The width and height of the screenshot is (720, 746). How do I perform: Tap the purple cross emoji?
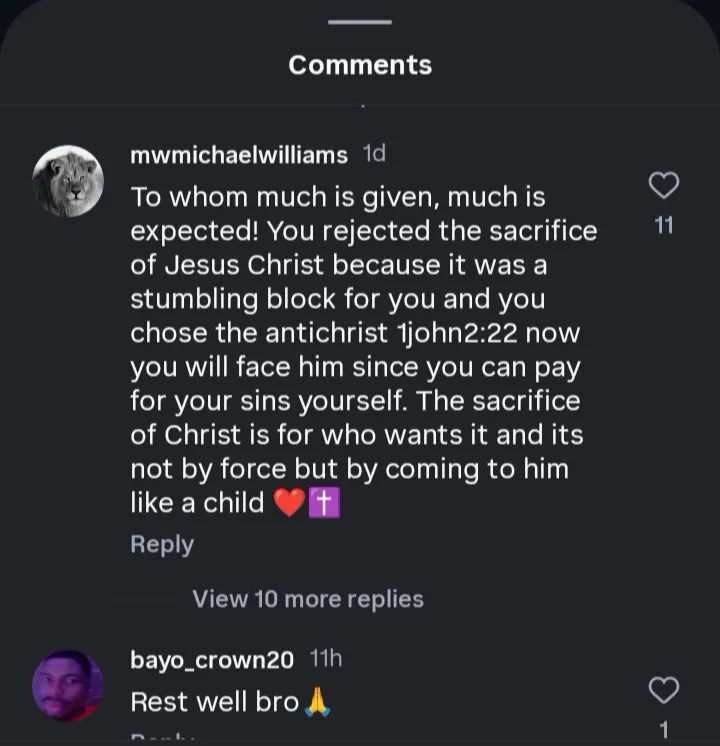pyautogui.click(x=325, y=503)
